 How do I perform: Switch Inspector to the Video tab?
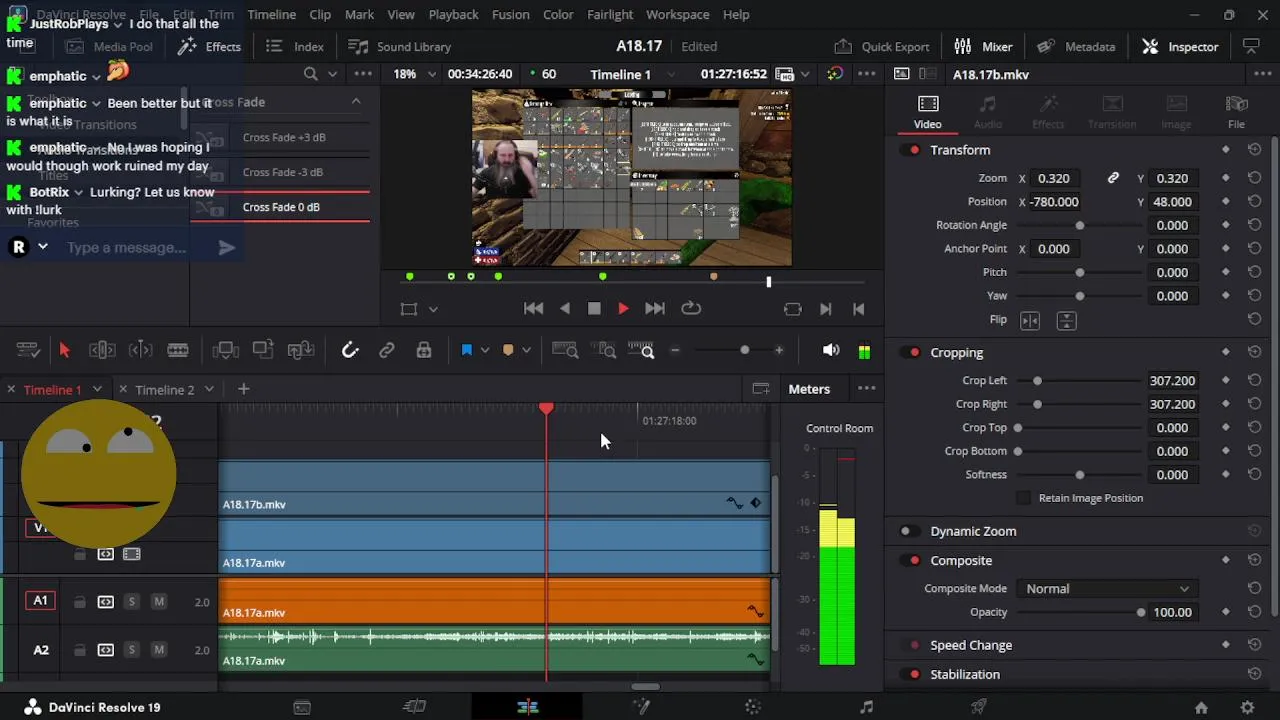[927, 112]
